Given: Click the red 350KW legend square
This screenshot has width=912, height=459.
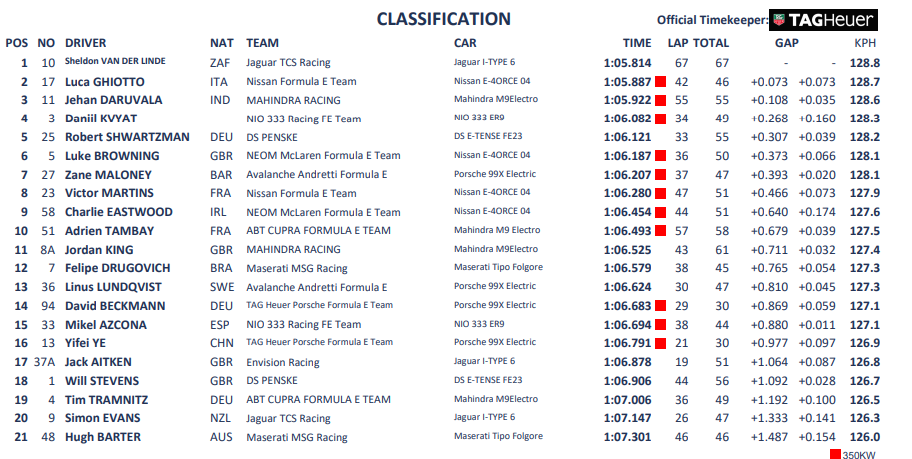Looking at the screenshot, I should [x=835, y=455].
